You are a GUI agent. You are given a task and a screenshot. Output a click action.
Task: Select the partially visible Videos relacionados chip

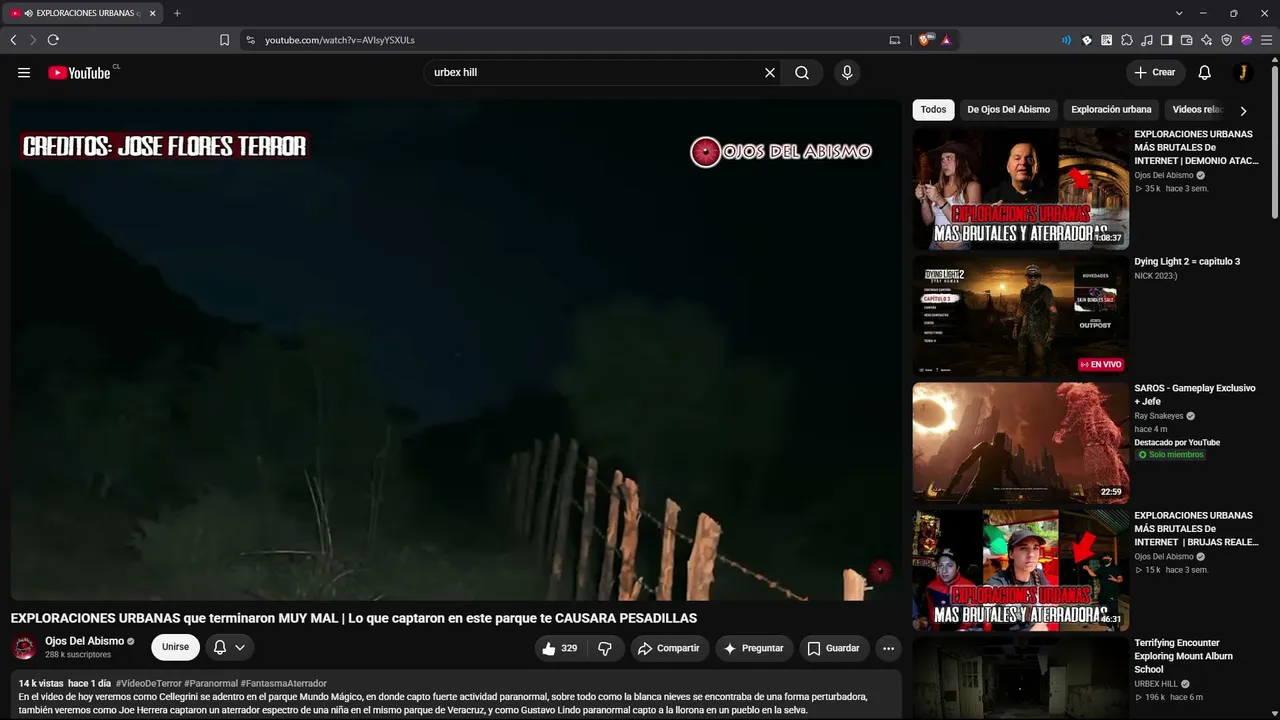tap(1197, 110)
